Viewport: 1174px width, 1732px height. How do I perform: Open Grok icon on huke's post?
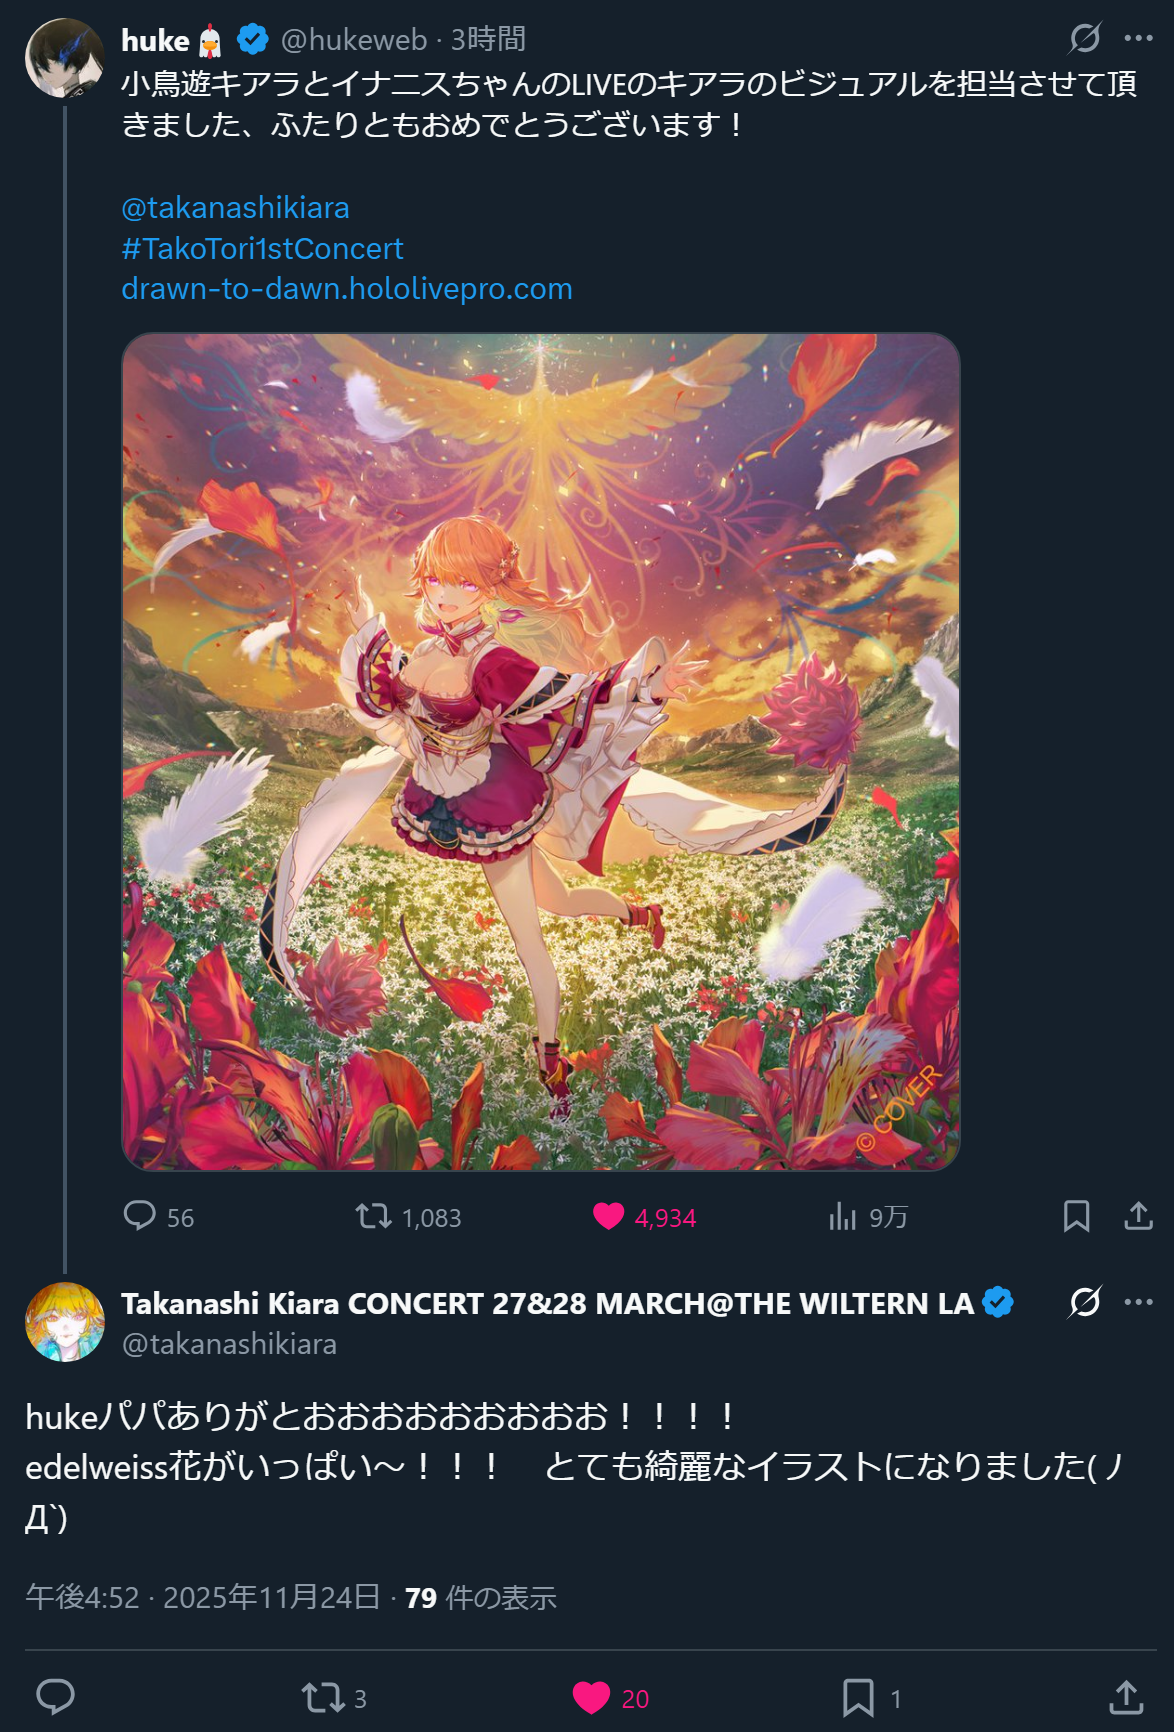pyautogui.click(x=1085, y=38)
